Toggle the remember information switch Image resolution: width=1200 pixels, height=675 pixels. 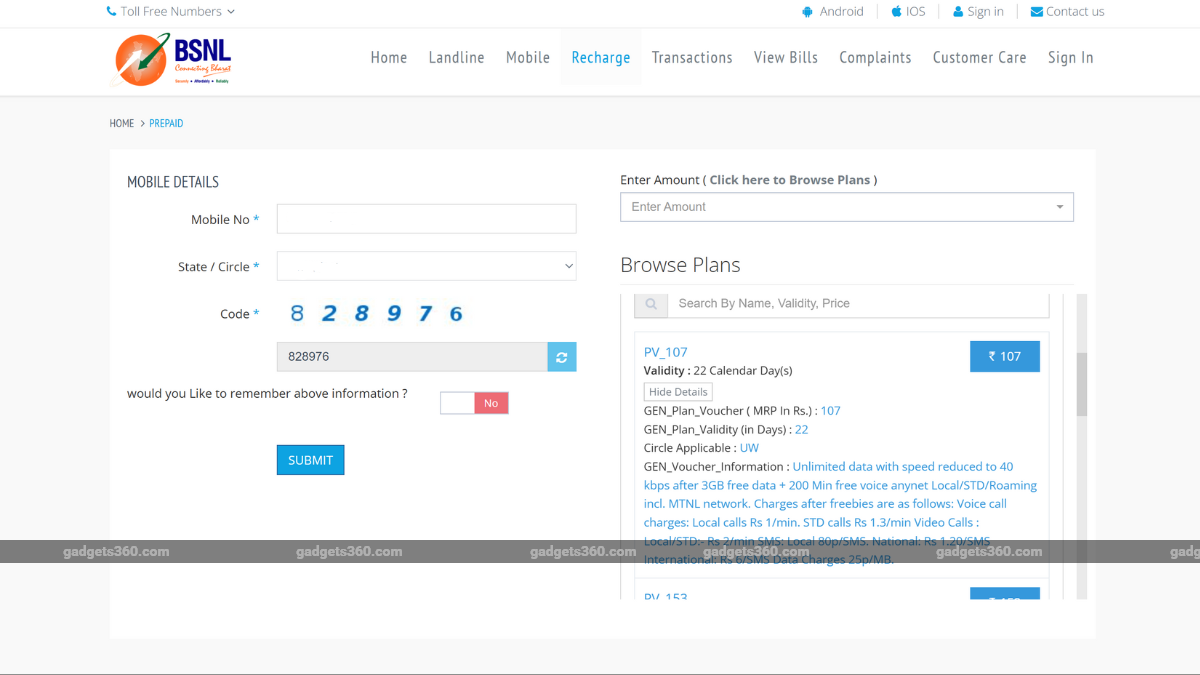coord(474,403)
